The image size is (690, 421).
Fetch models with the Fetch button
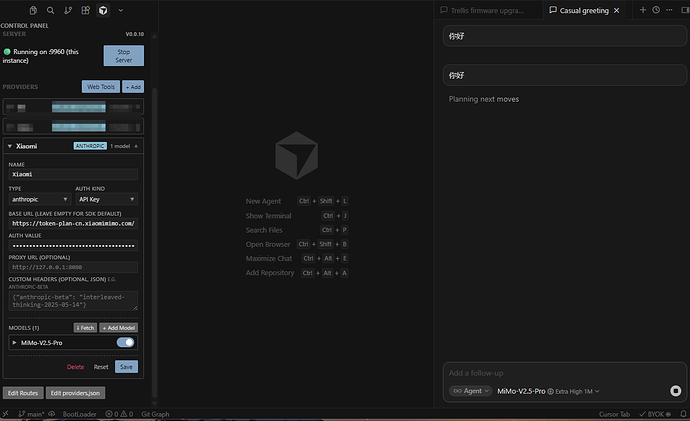pyautogui.click(x=85, y=328)
